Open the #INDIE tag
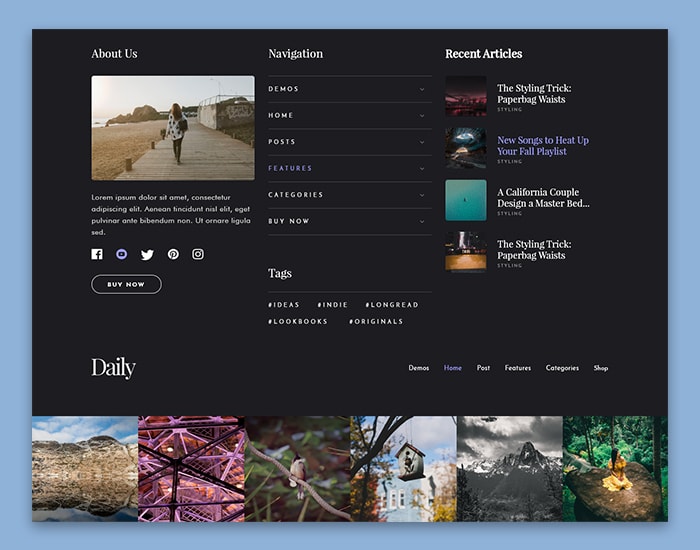This screenshot has width=700, height=550. 333,305
